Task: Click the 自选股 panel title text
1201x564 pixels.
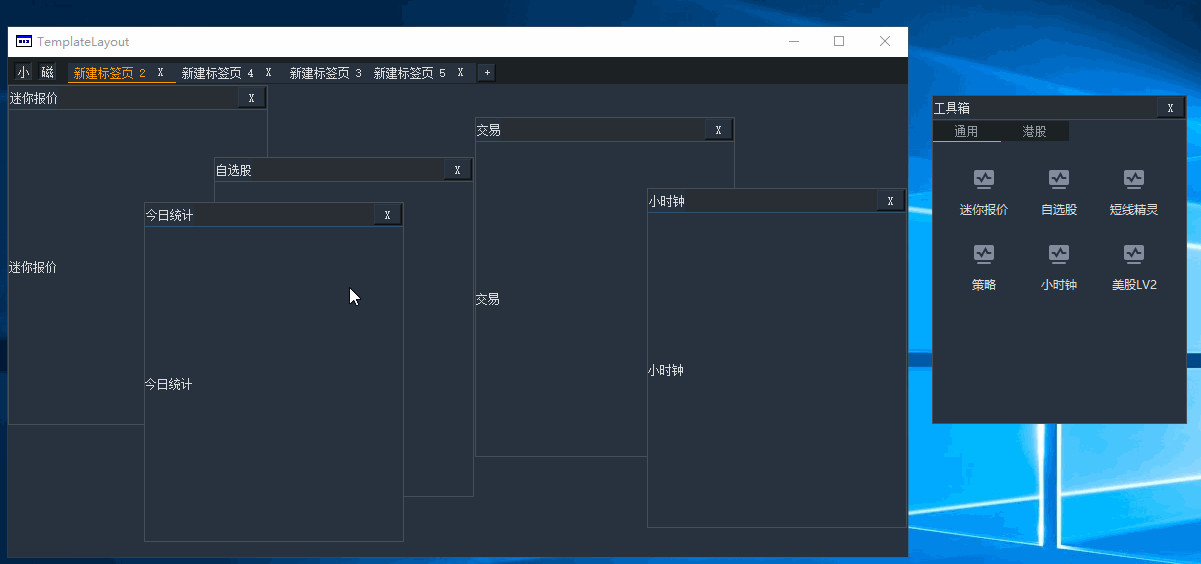Action: click(x=234, y=171)
